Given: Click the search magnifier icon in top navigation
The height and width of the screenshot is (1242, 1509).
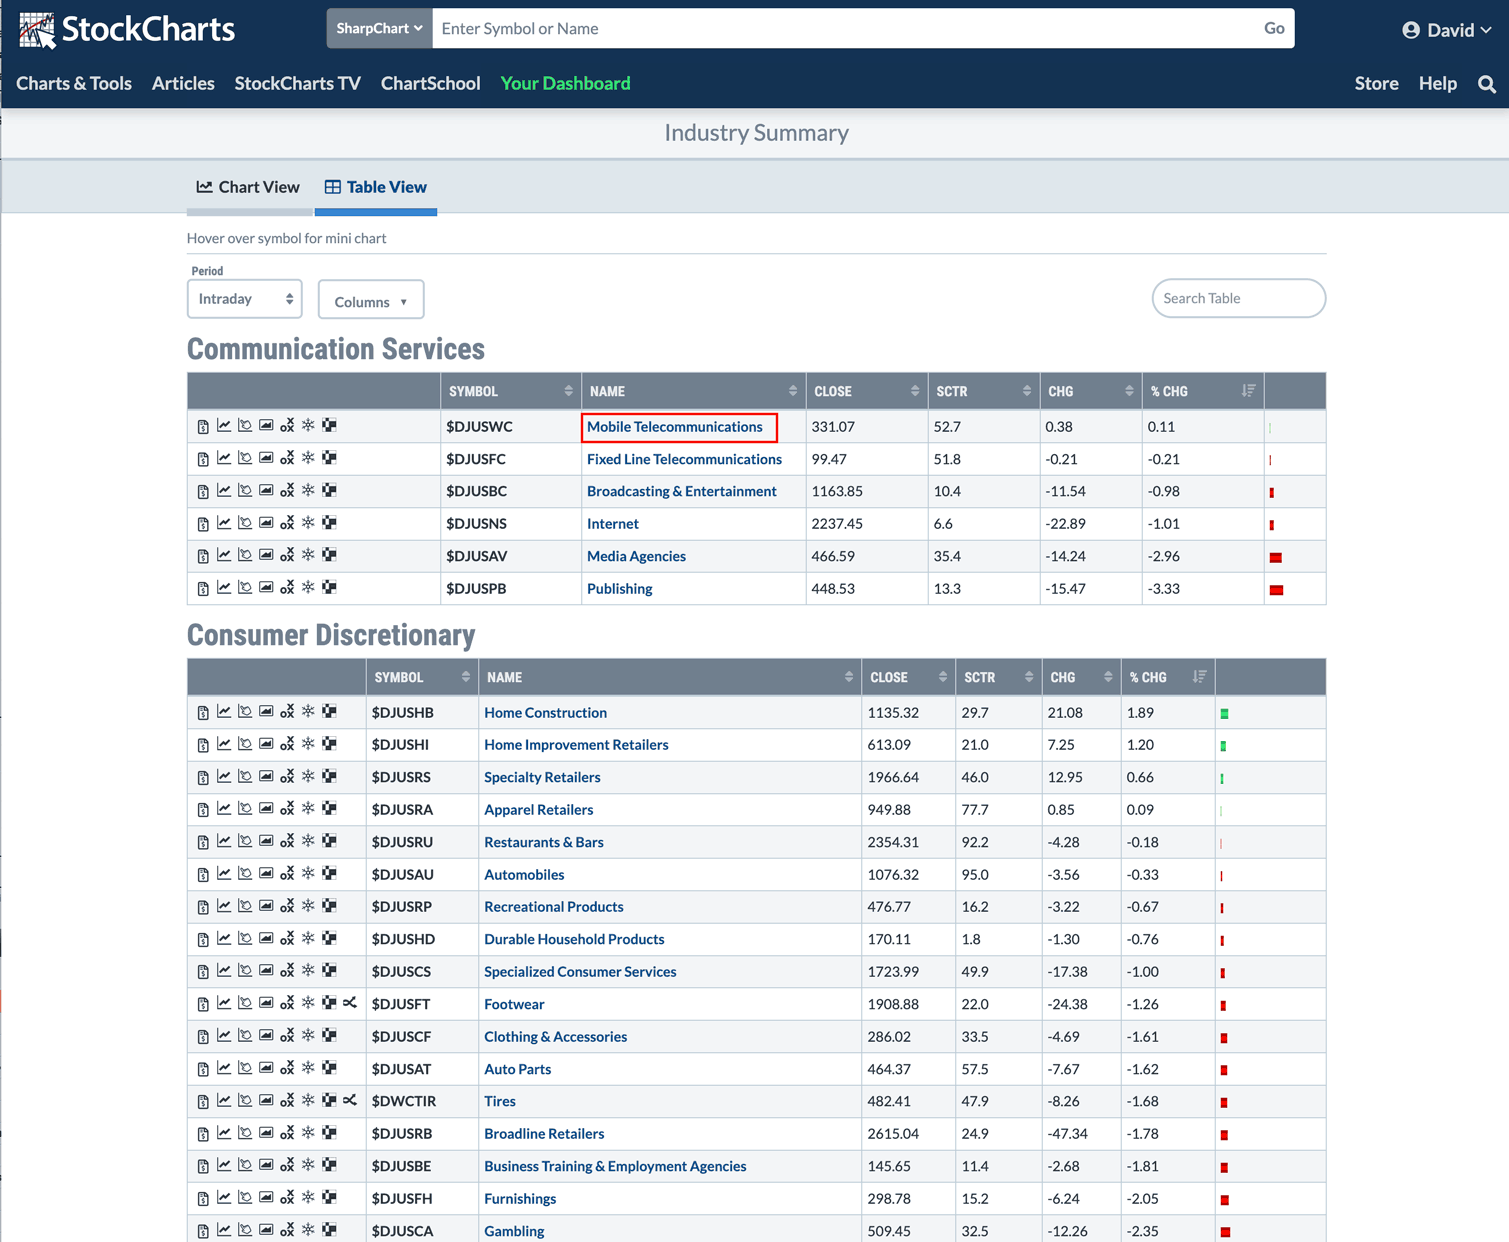Looking at the screenshot, I should click(x=1486, y=84).
